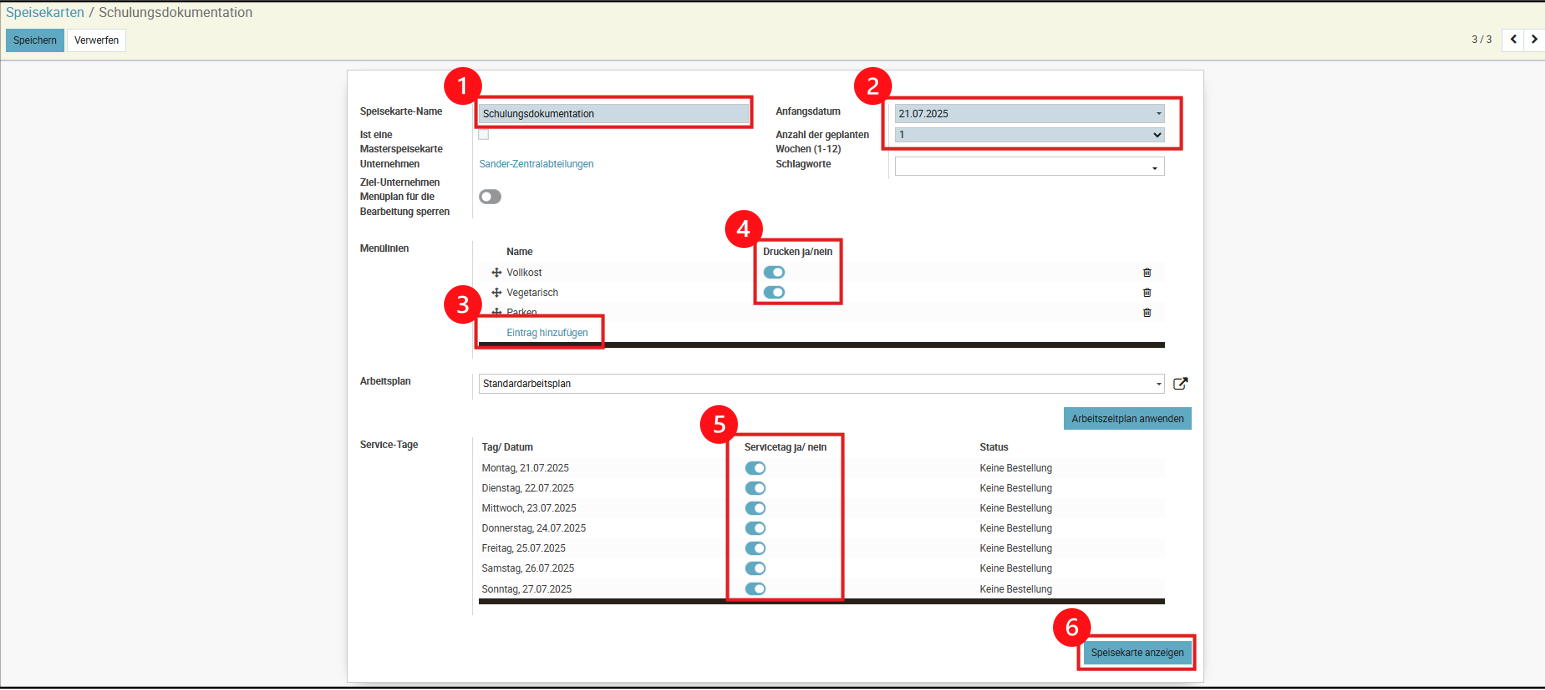Open the Arbeitsplan dropdown
The width and height of the screenshot is (1545, 690).
[821, 383]
